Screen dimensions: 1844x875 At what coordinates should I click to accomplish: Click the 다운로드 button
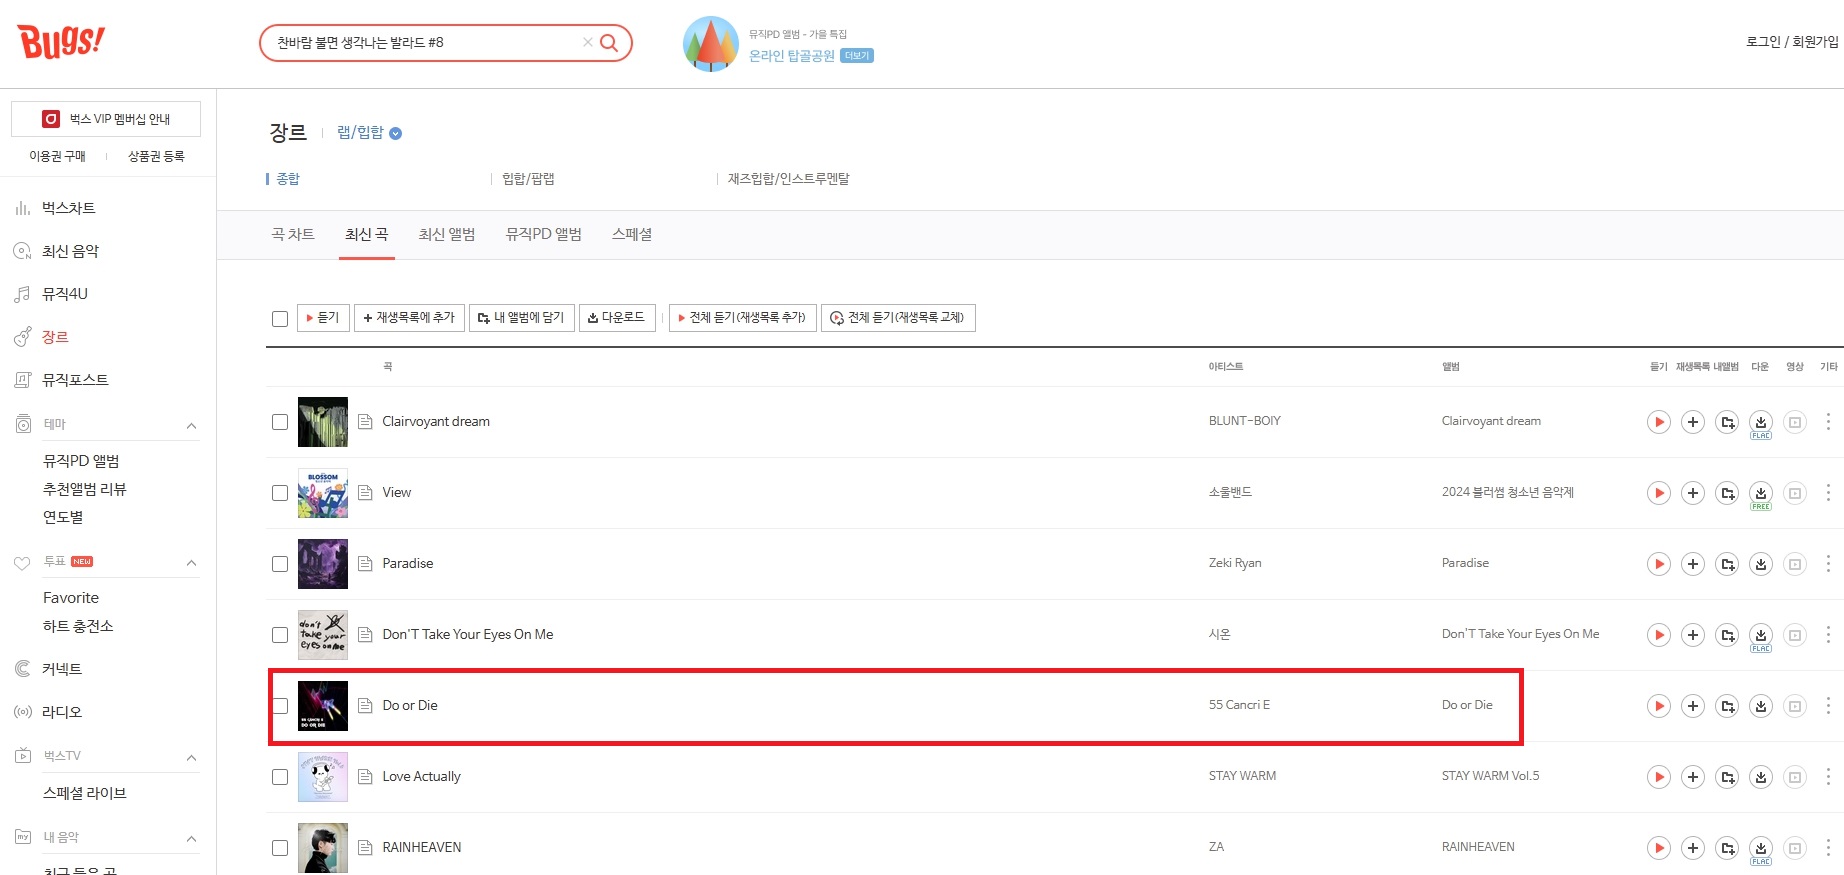click(617, 318)
